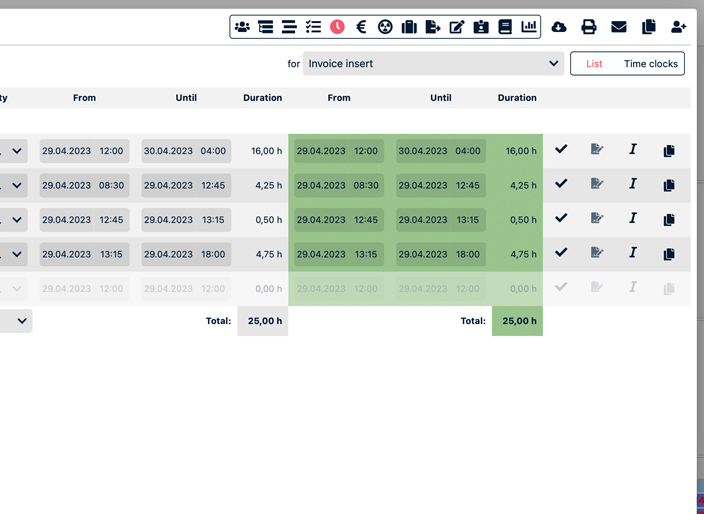The image size is (704, 514).
Task: Switch to the Time clocks tab
Action: tap(650, 63)
